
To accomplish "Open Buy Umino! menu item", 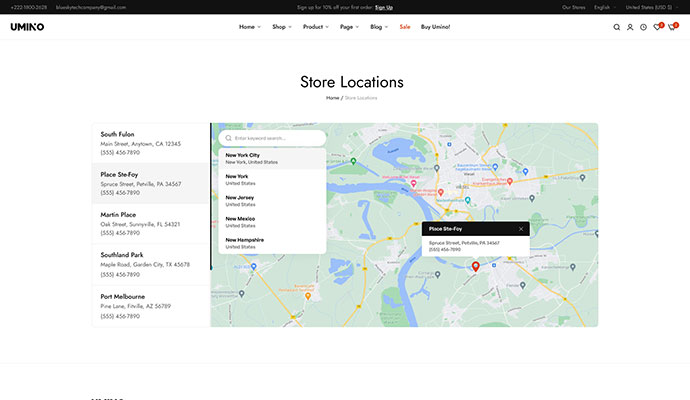I will [x=435, y=27].
